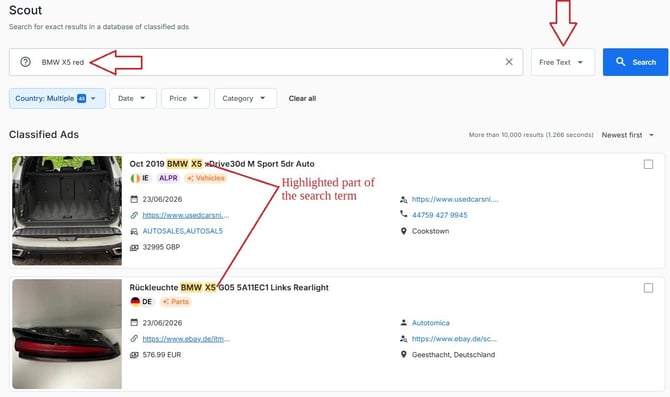This screenshot has height=397, width=670.
Task: Click the DE country flag badge
Action: [141, 302]
